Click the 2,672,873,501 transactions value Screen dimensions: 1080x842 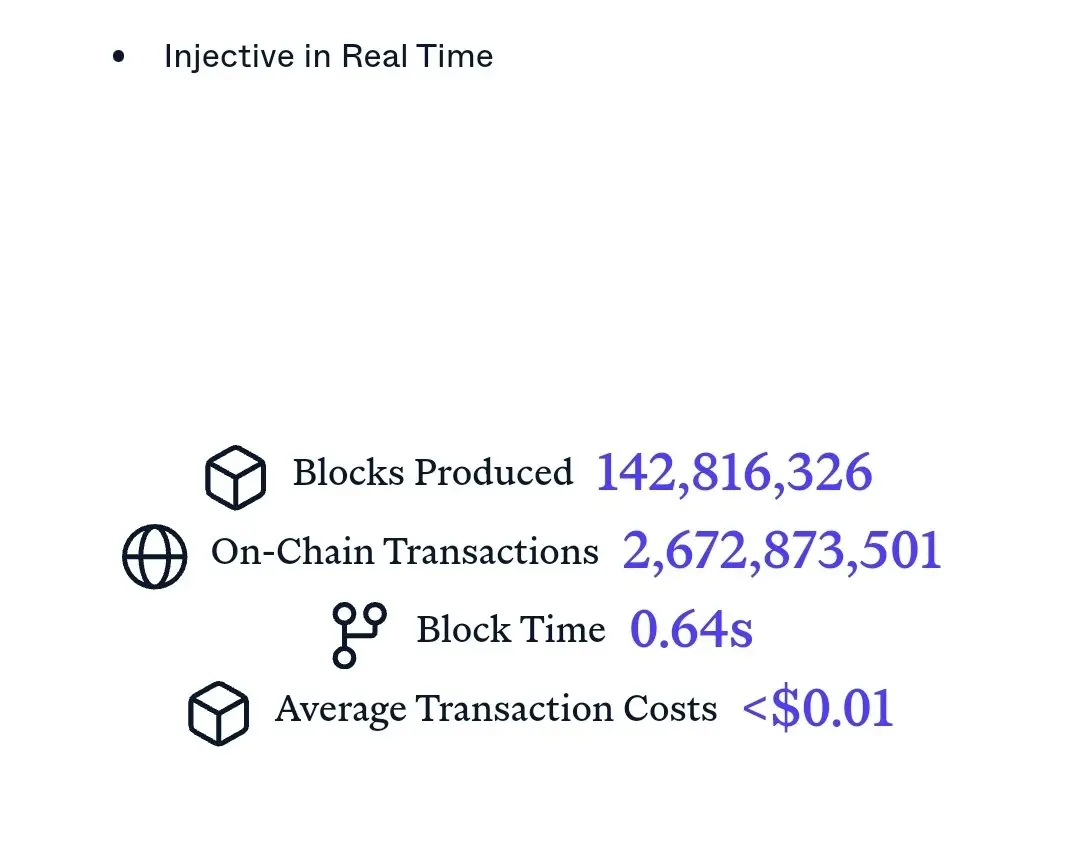pos(782,551)
